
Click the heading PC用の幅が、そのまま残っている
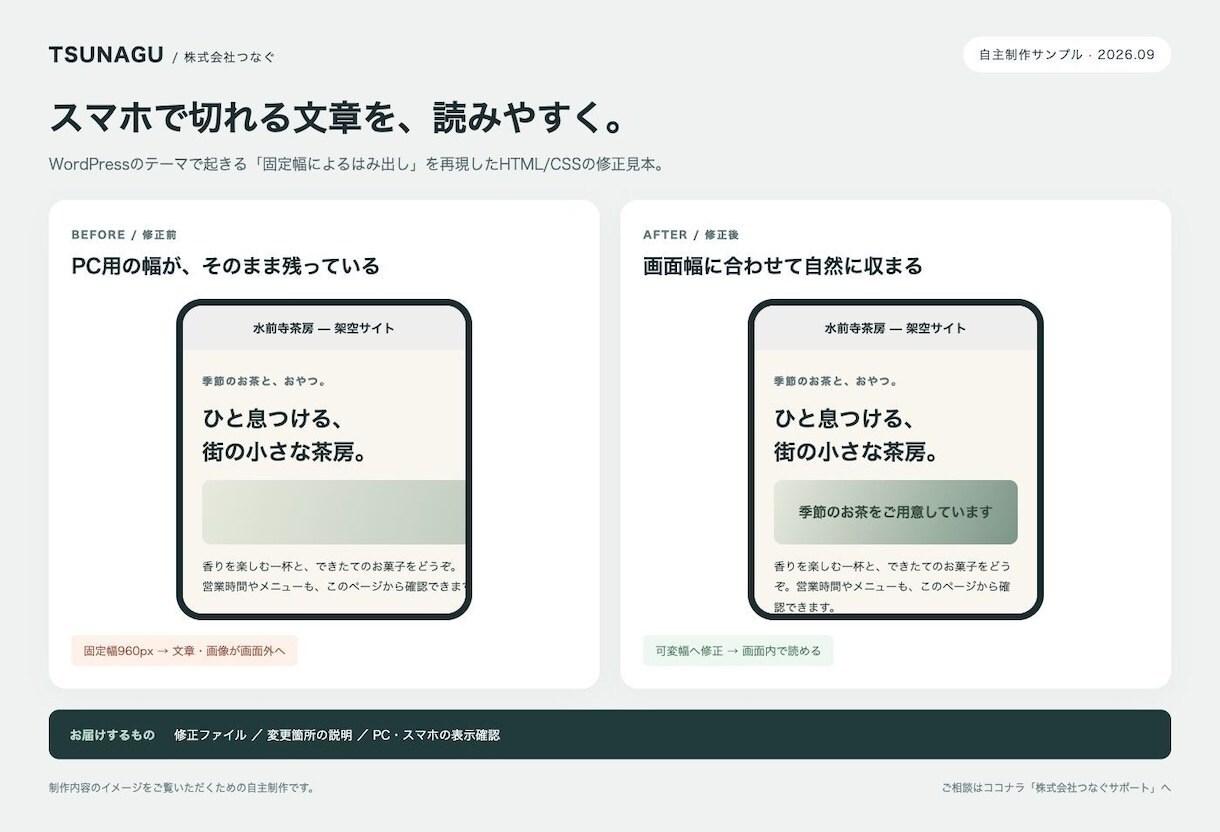click(226, 266)
